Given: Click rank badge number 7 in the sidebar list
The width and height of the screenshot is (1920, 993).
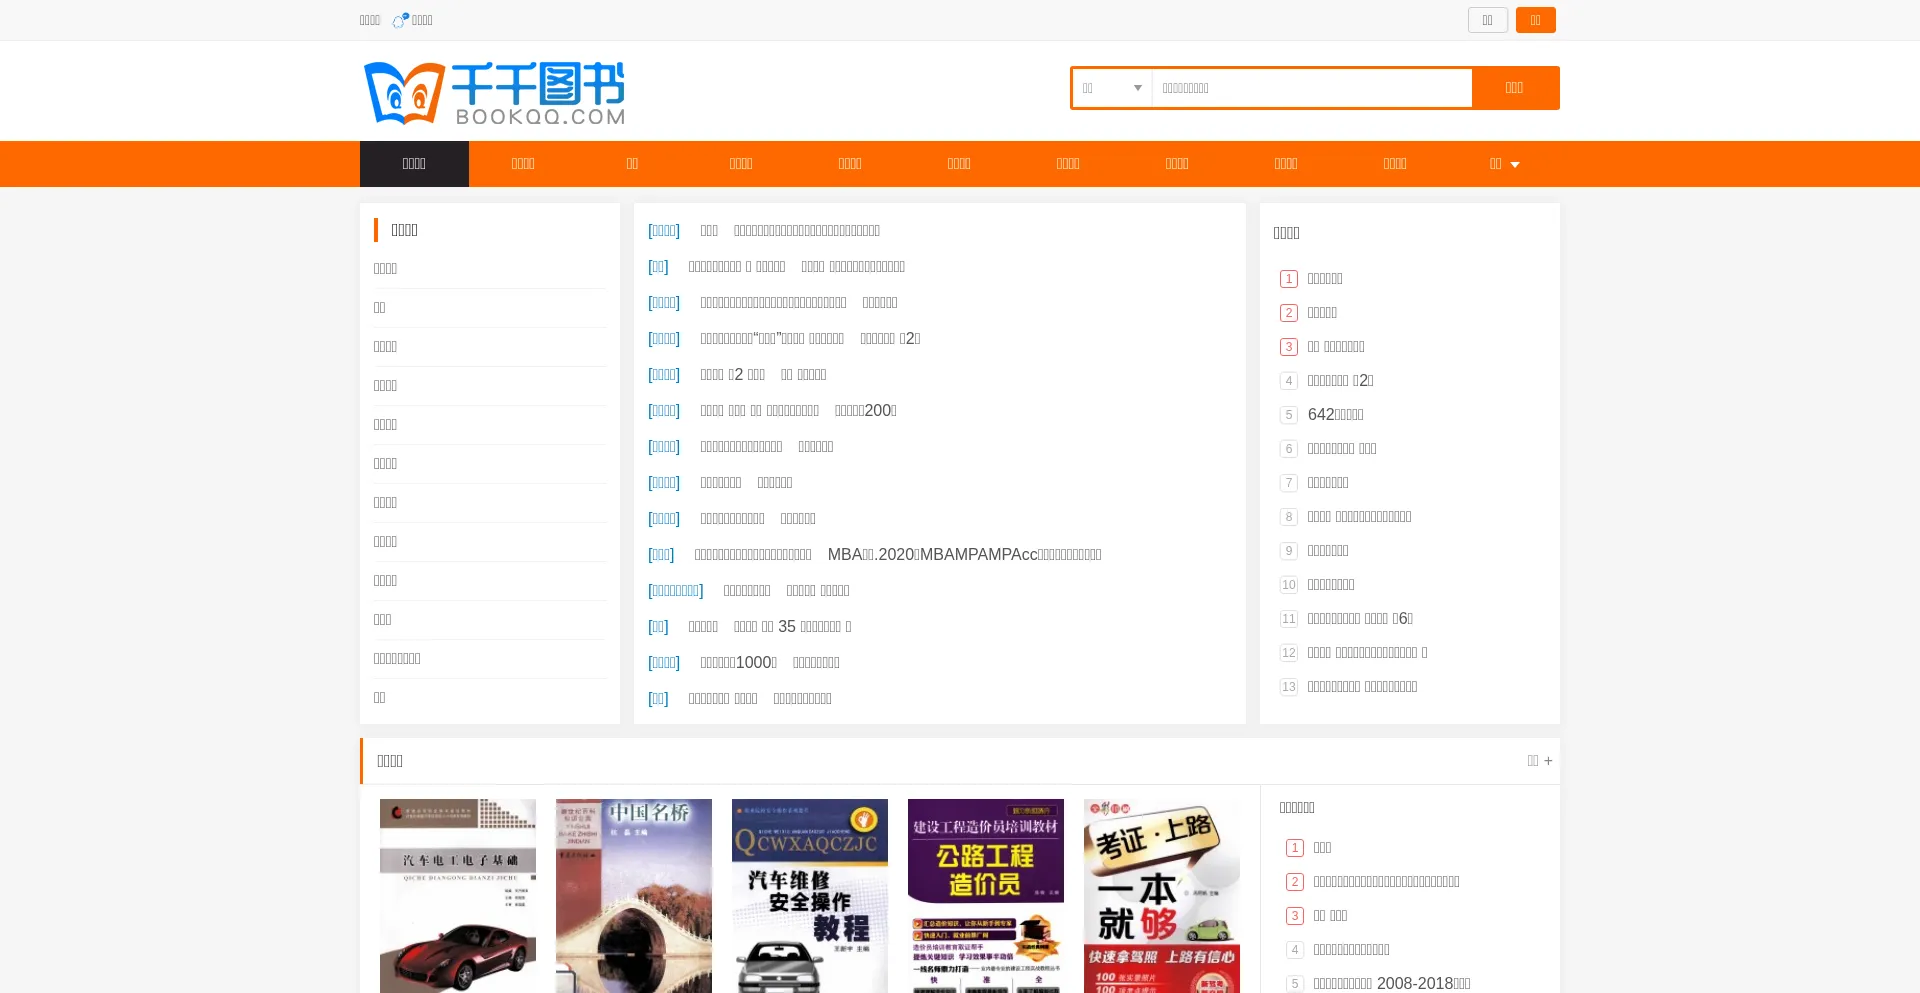Looking at the screenshot, I should [x=1288, y=483].
